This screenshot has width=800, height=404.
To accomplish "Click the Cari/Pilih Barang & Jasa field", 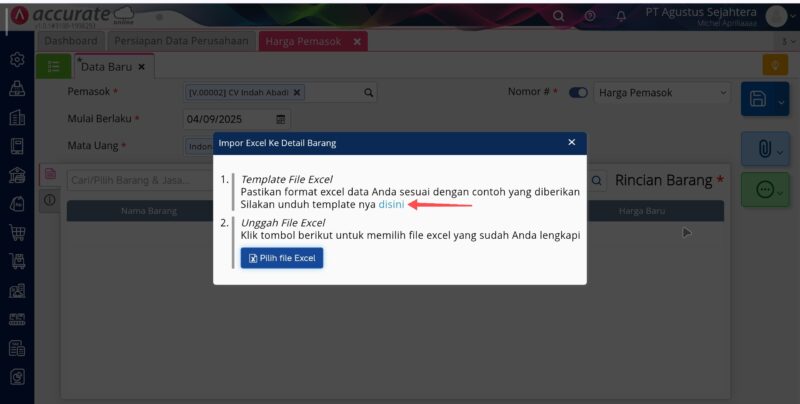I will 140,180.
